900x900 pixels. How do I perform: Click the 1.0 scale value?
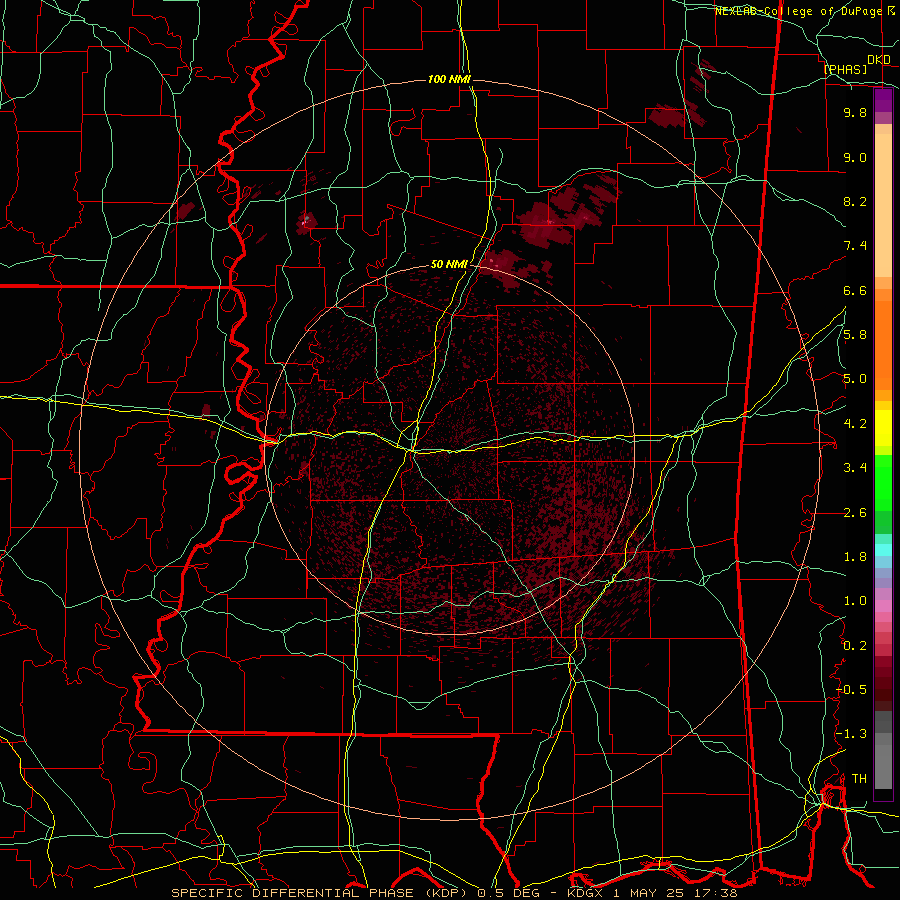click(x=855, y=601)
